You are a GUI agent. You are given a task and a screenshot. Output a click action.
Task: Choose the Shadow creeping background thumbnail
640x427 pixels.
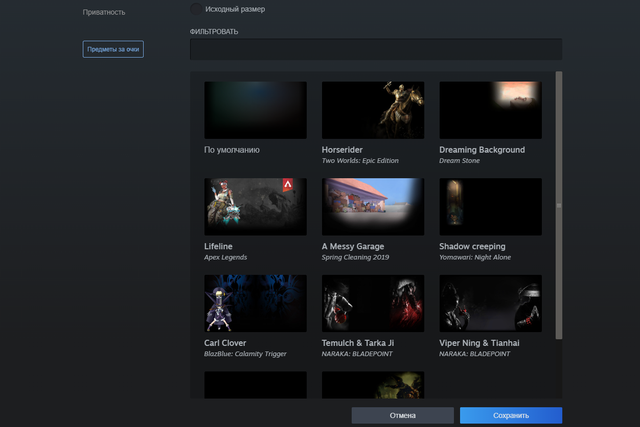coord(490,207)
